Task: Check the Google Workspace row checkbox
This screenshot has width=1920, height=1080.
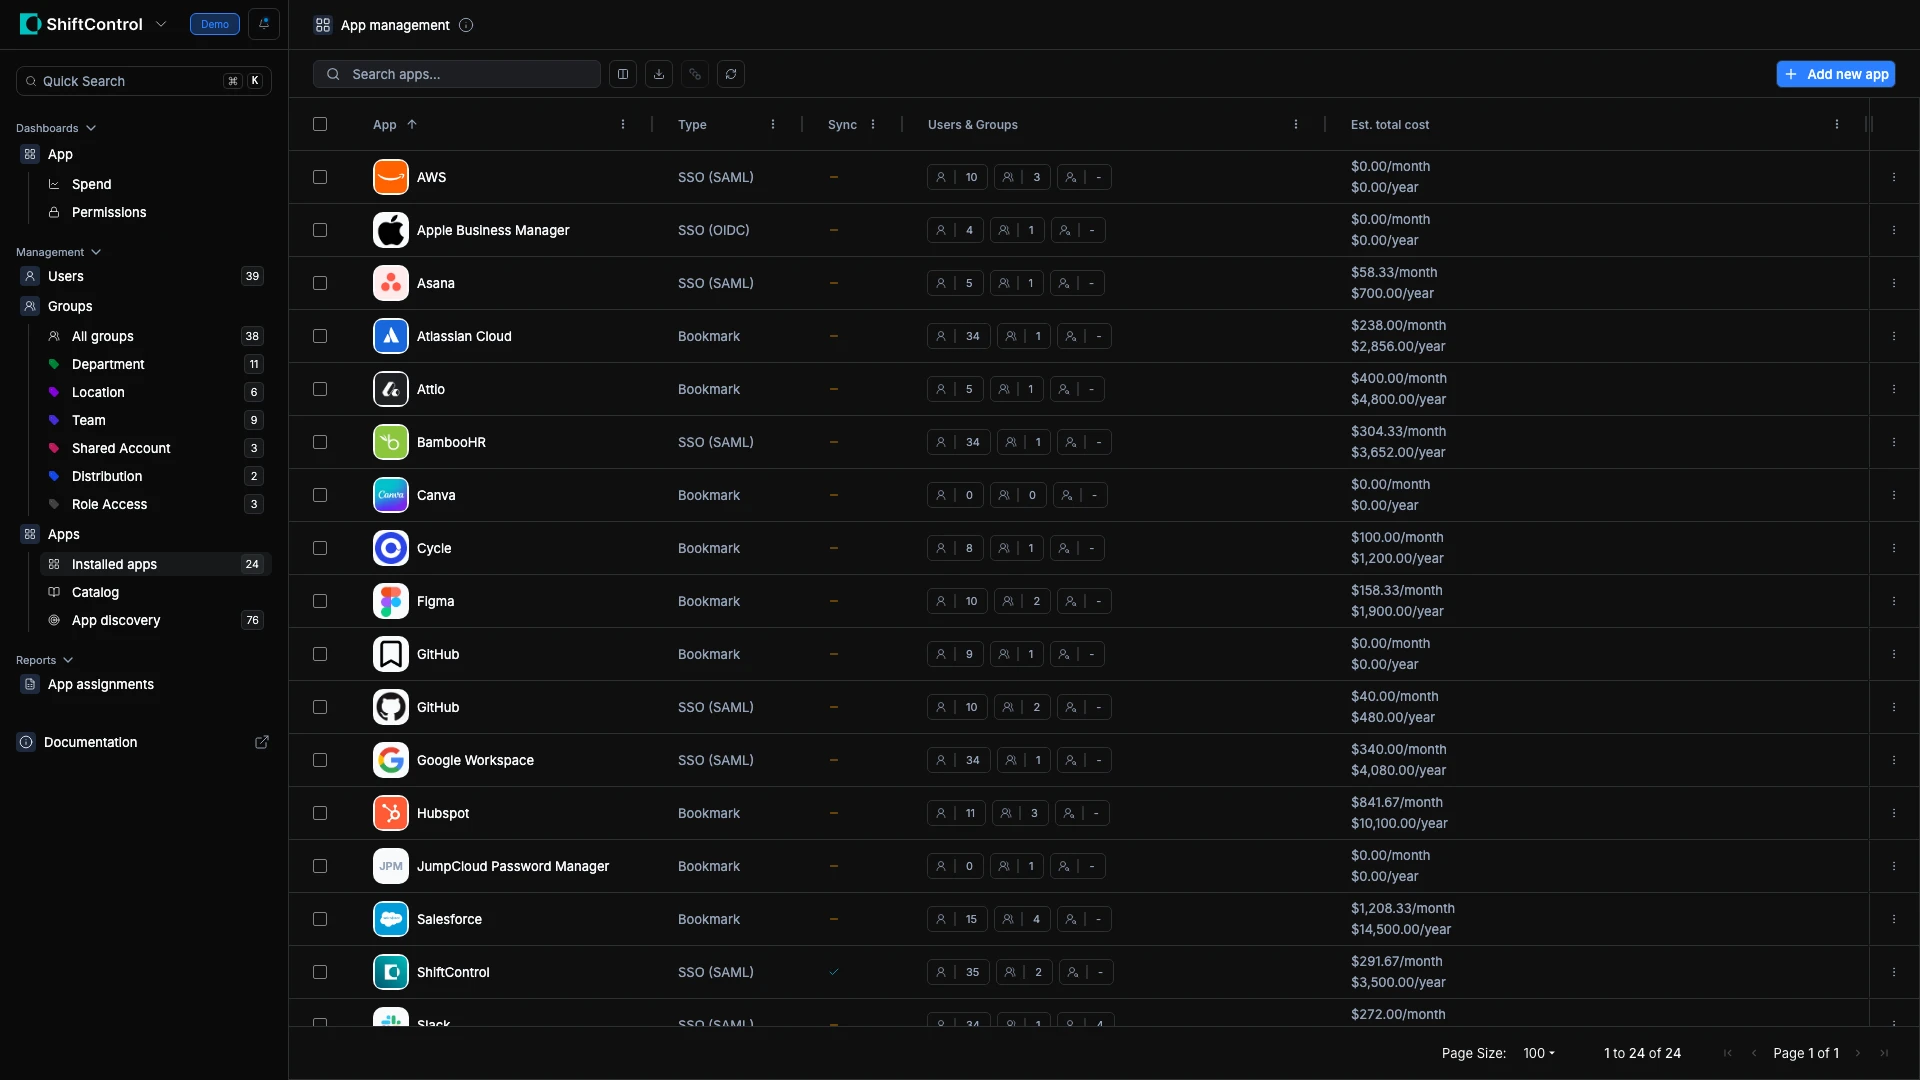Action: click(x=320, y=760)
